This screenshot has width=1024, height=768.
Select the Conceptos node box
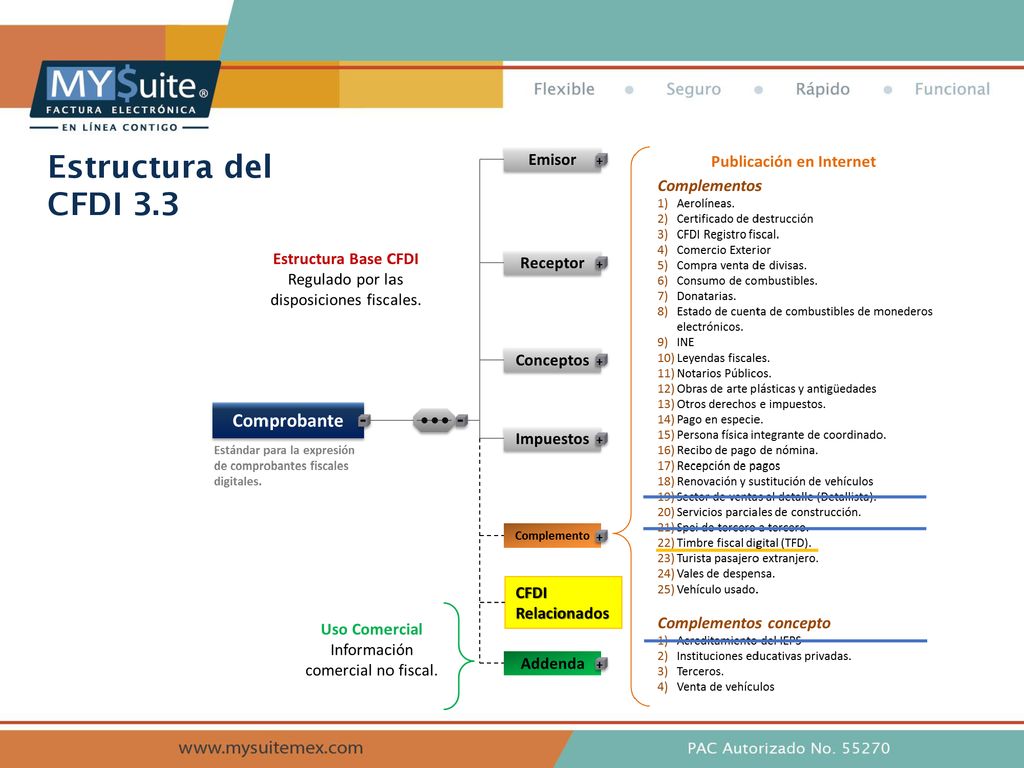(x=552, y=360)
